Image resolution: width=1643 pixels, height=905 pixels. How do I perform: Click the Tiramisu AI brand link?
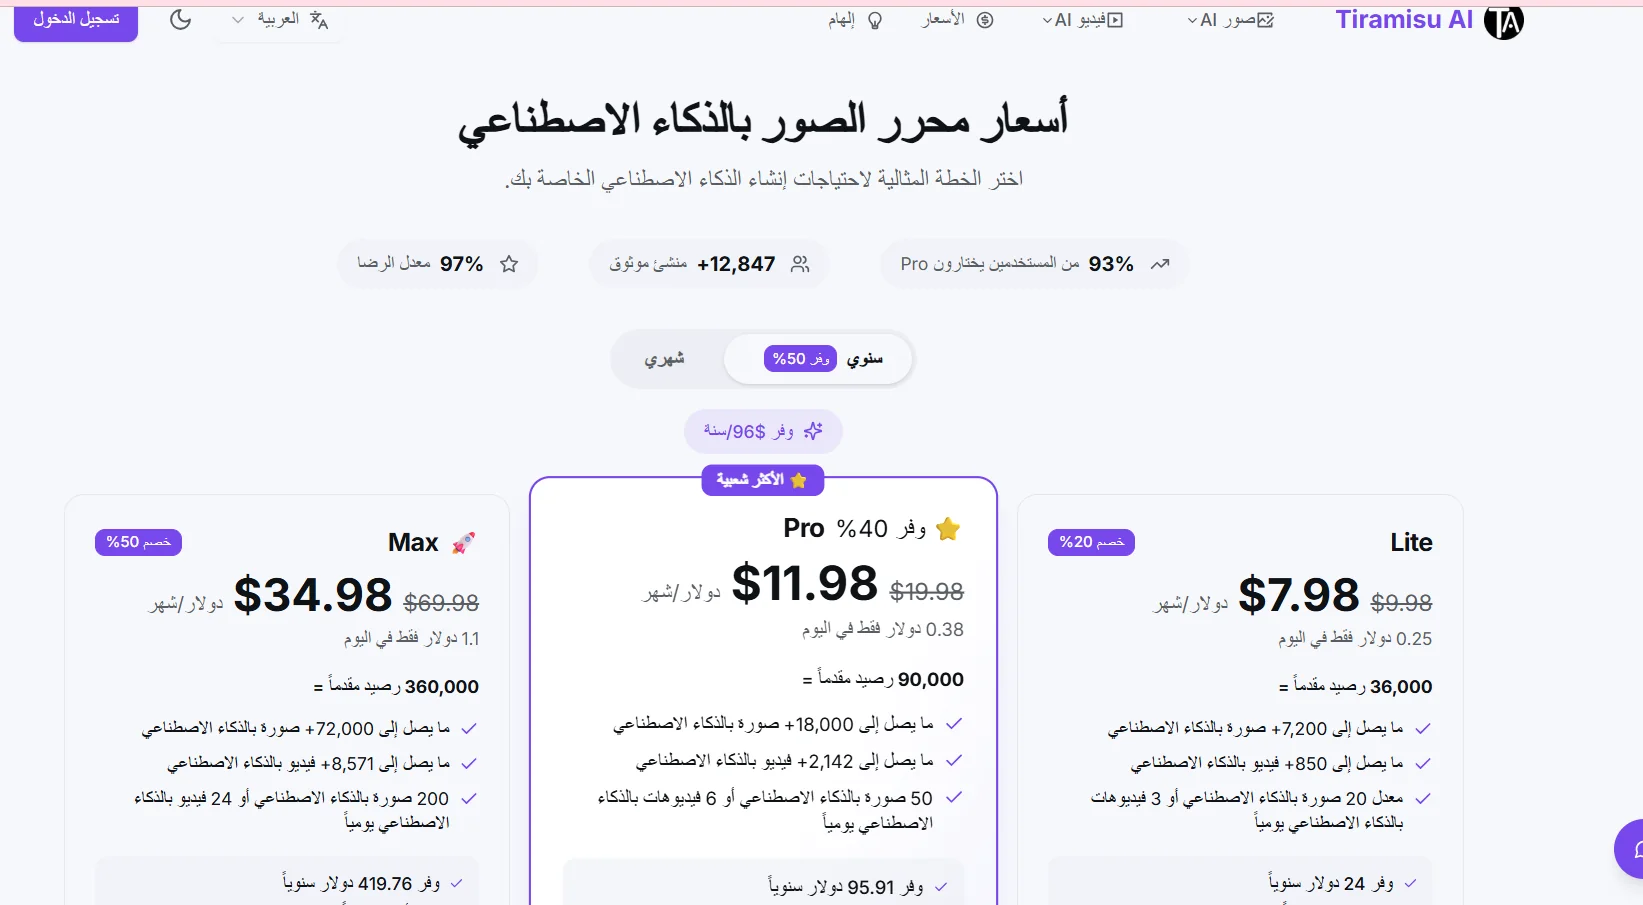point(1404,20)
